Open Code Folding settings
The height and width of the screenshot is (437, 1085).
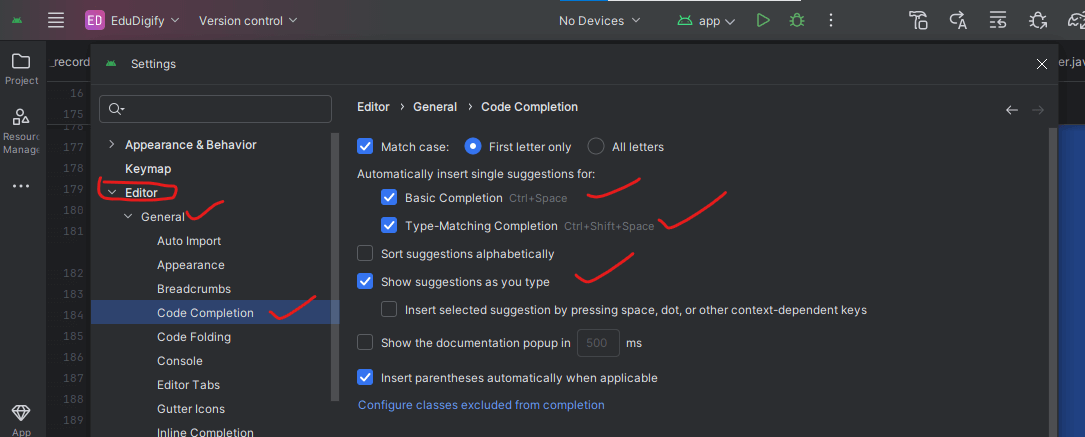coord(194,337)
